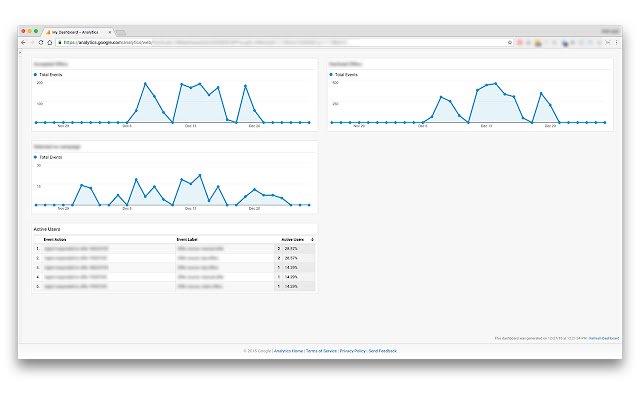This screenshot has height=400, width=640.
Task: Open the Chrome profile button in title bar
Action: [x=610, y=31]
